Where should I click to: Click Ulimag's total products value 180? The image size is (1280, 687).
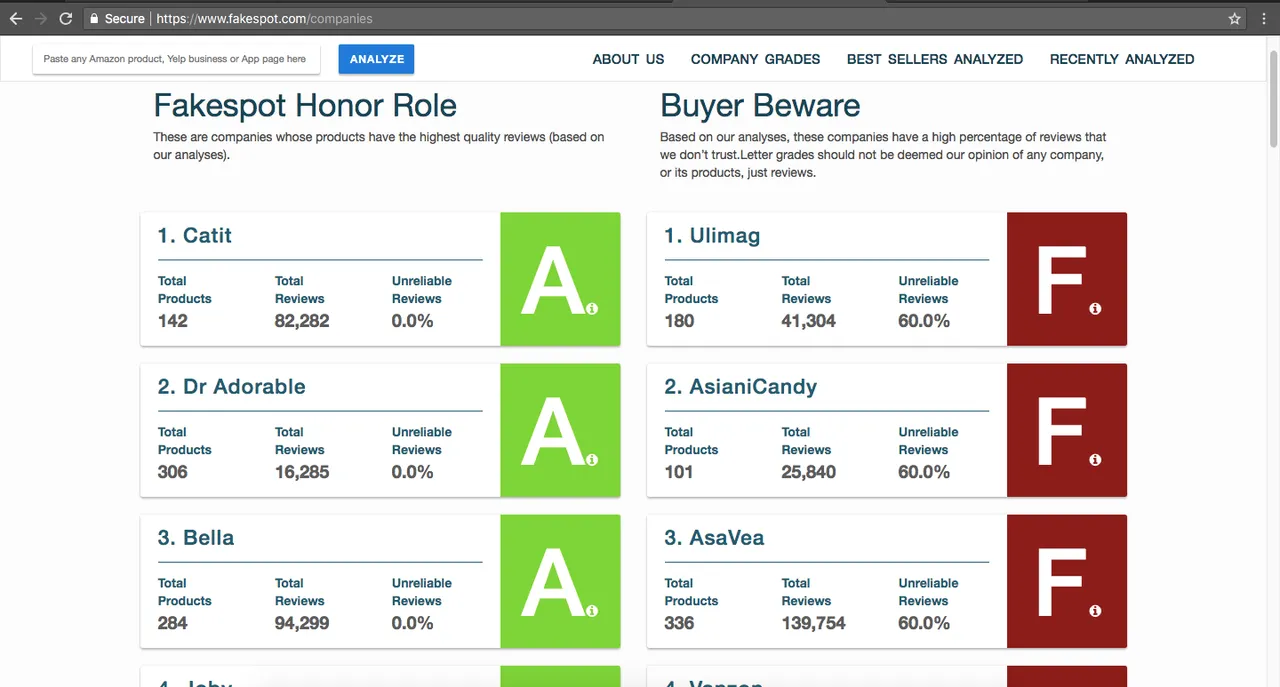(x=679, y=321)
